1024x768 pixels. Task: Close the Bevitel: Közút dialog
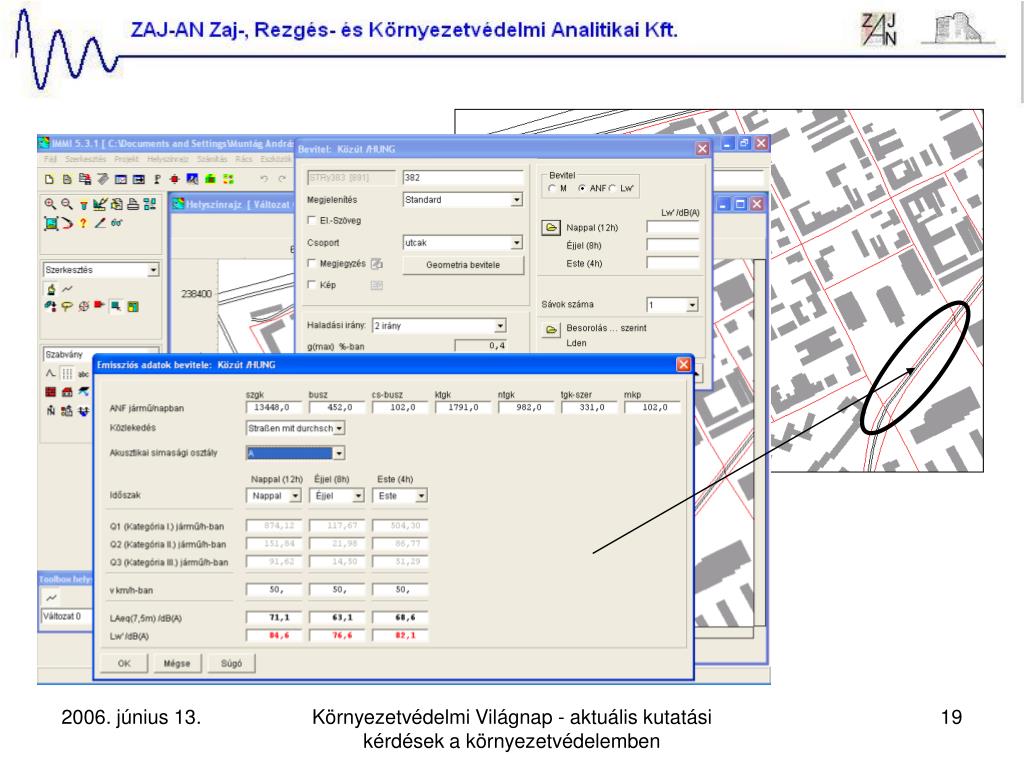702,149
